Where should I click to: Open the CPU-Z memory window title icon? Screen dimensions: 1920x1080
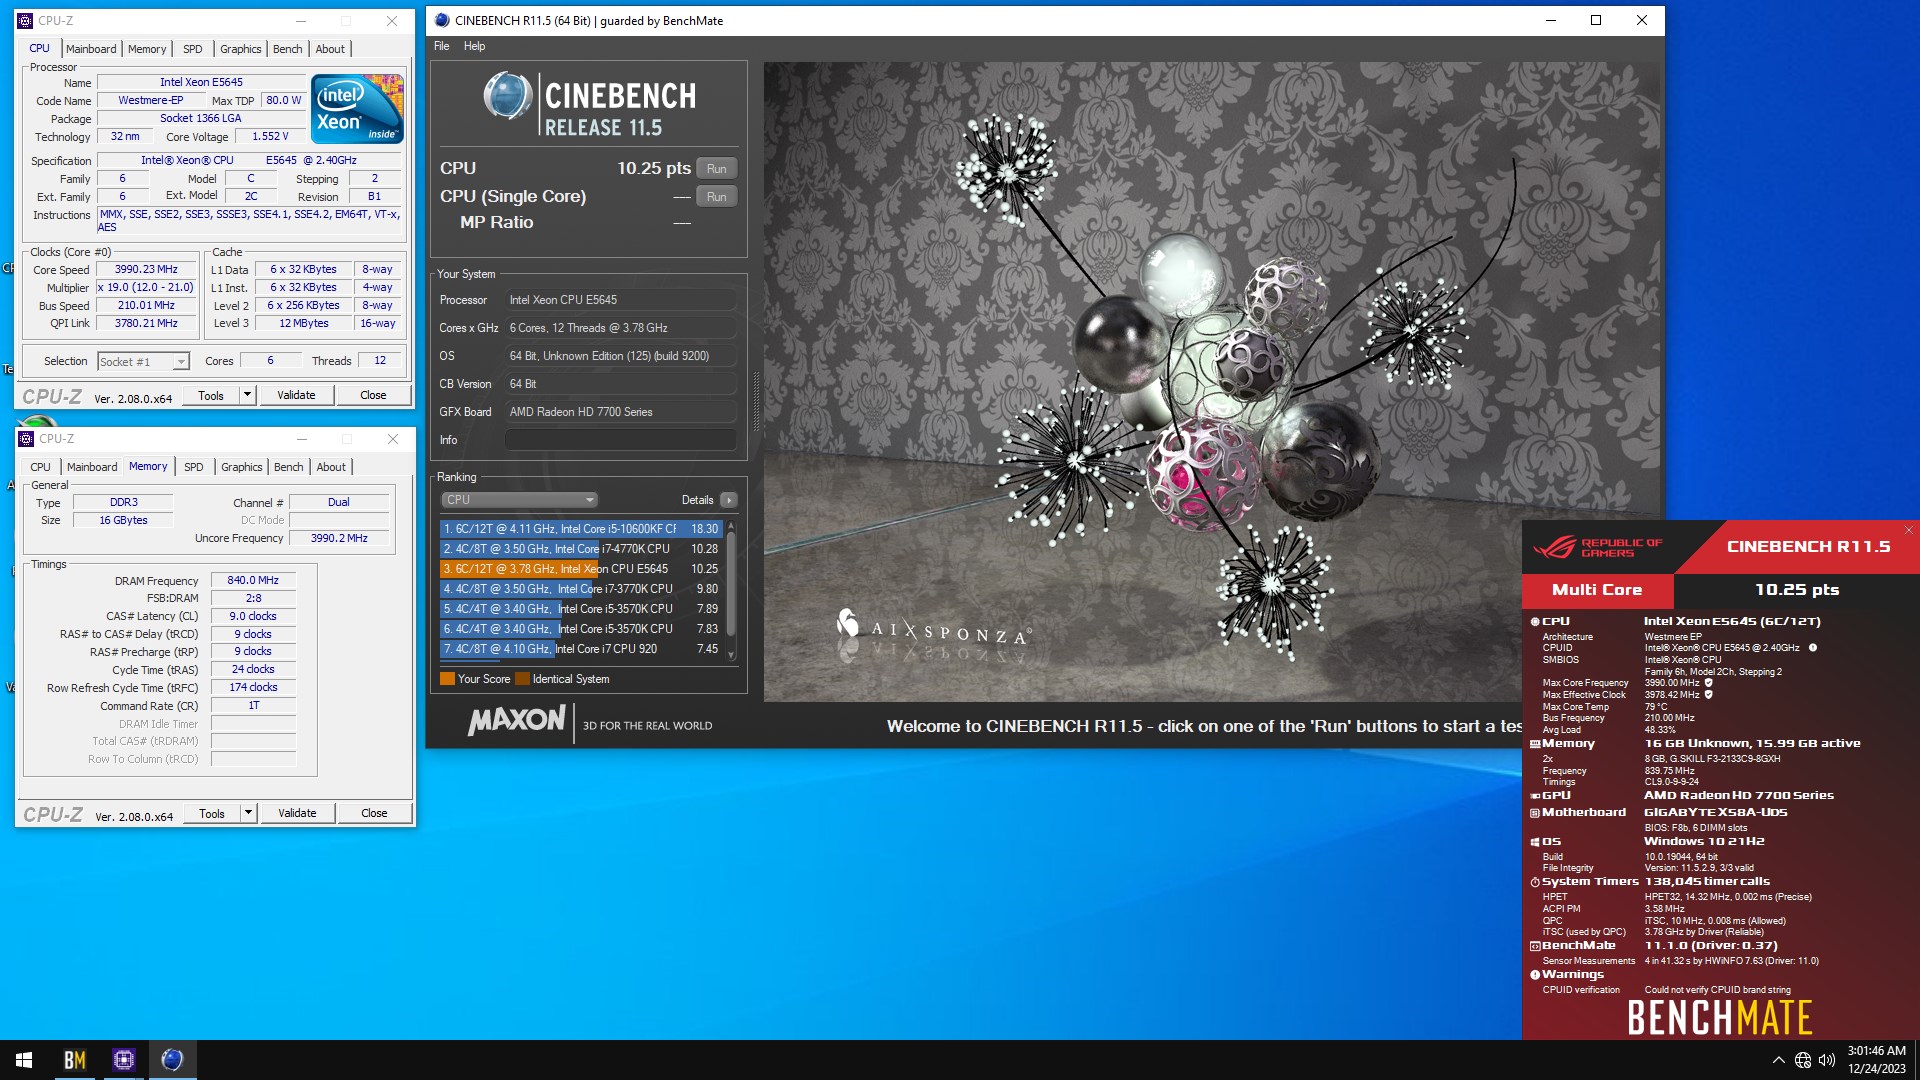[26, 439]
